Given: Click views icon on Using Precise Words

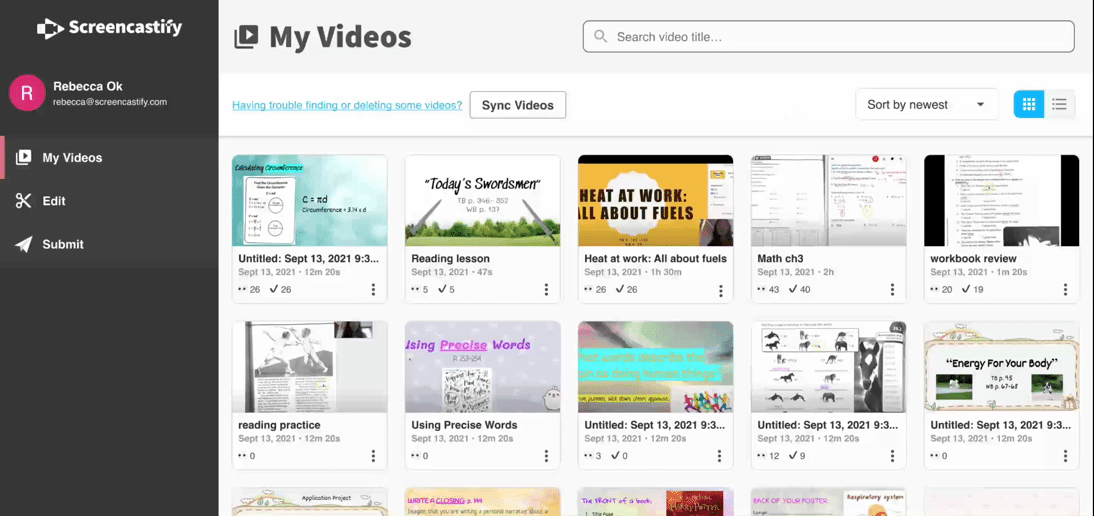Looking at the screenshot, I should [416, 456].
